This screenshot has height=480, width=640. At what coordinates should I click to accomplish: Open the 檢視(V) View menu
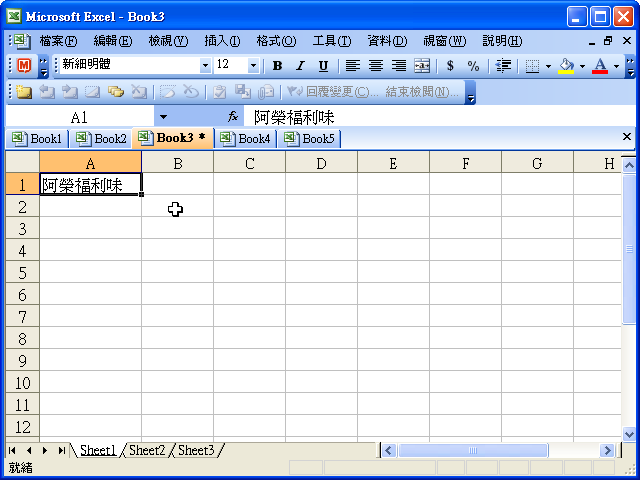pos(168,41)
